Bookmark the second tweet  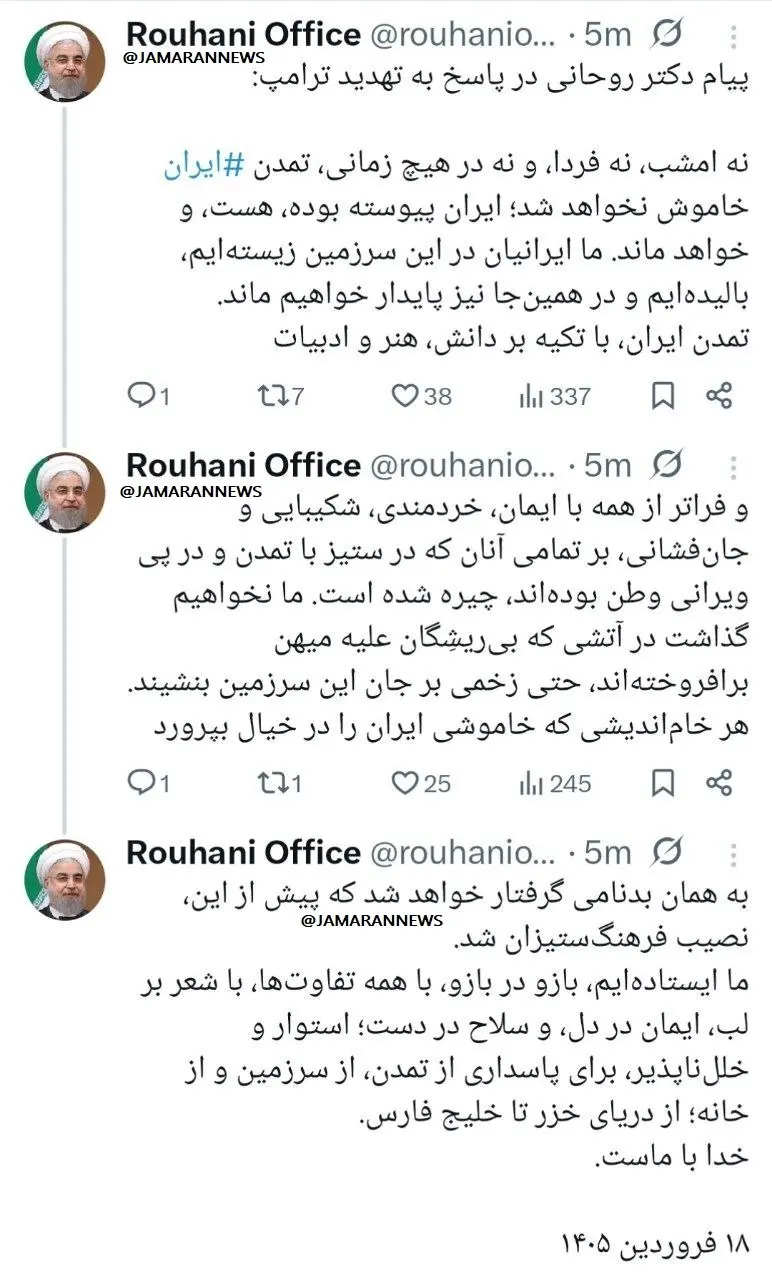tap(662, 783)
